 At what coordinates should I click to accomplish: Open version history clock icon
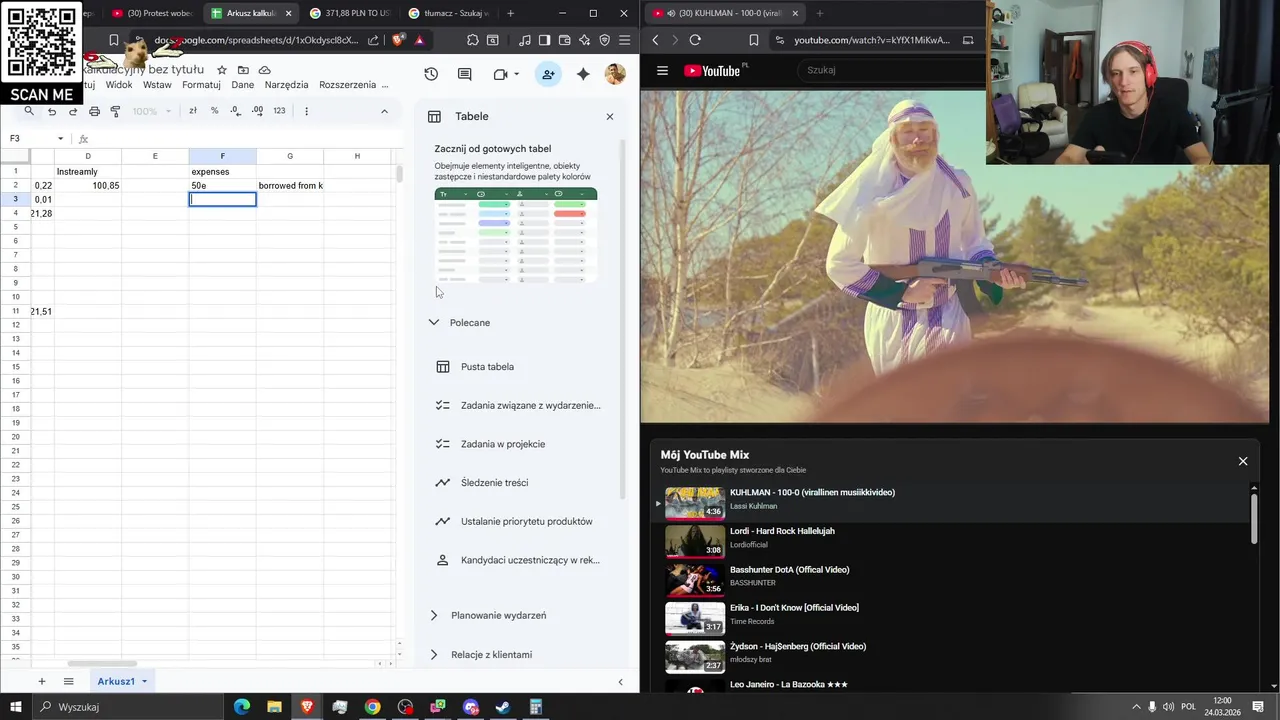(x=431, y=74)
